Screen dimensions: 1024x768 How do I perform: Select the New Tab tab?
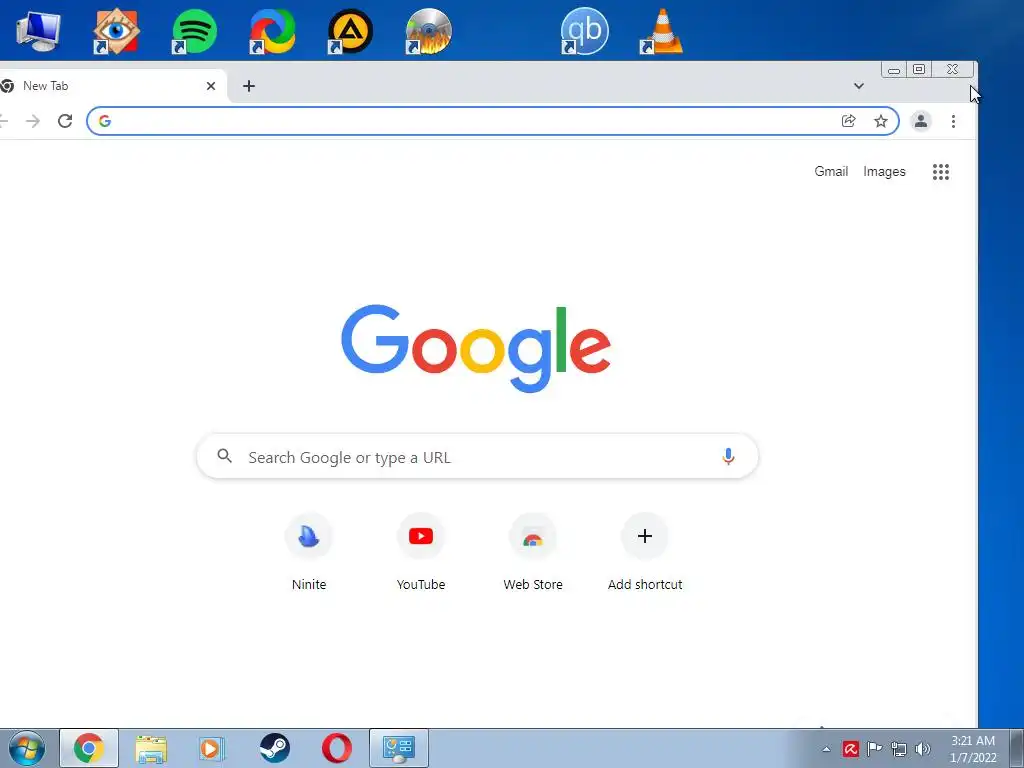click(x=110, y=86)
